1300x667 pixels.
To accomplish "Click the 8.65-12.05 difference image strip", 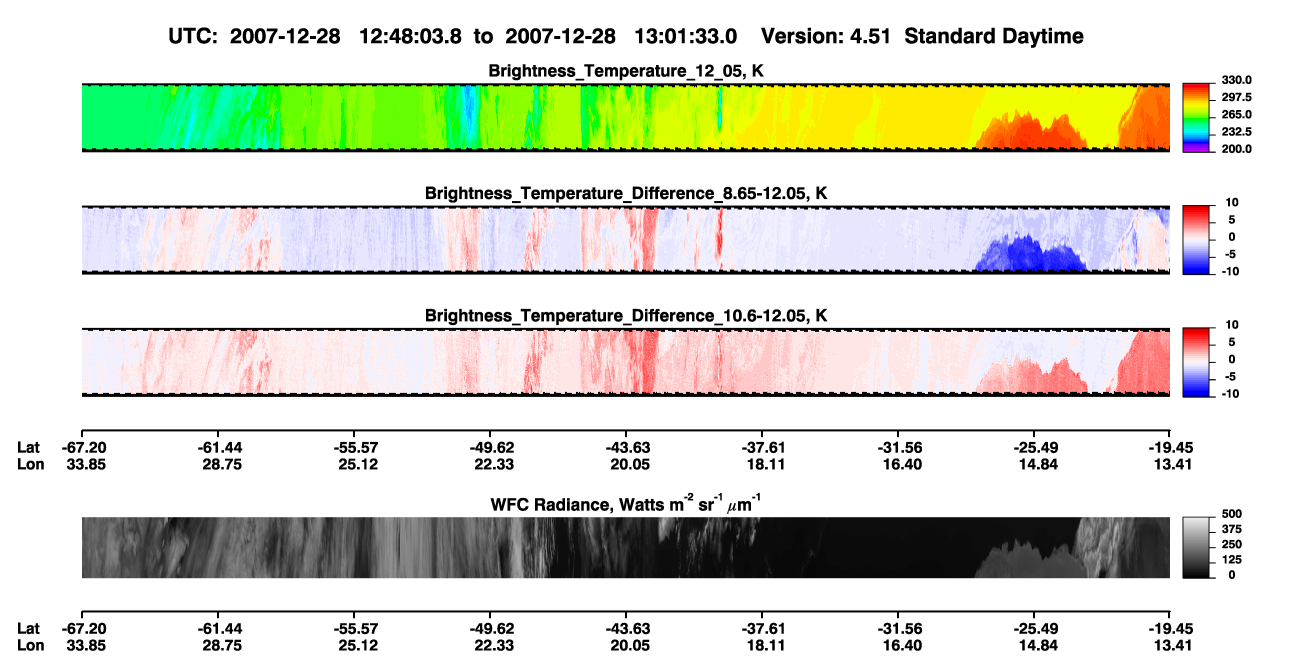I will coord(625,239).
